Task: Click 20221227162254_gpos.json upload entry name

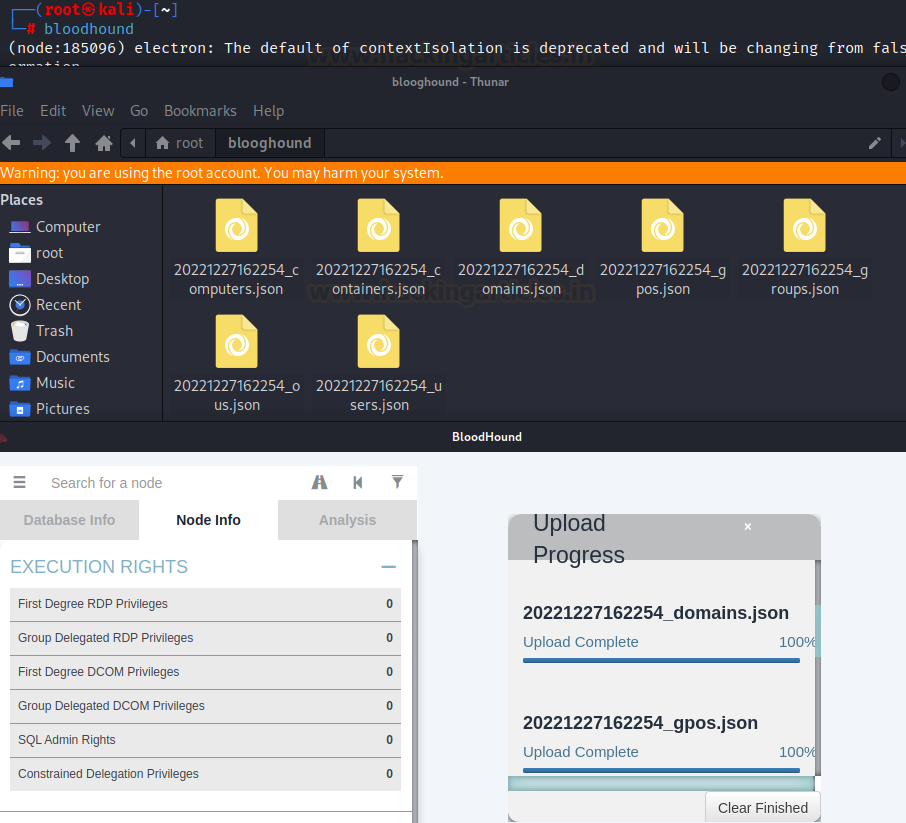Action: [x=640, y=722]
